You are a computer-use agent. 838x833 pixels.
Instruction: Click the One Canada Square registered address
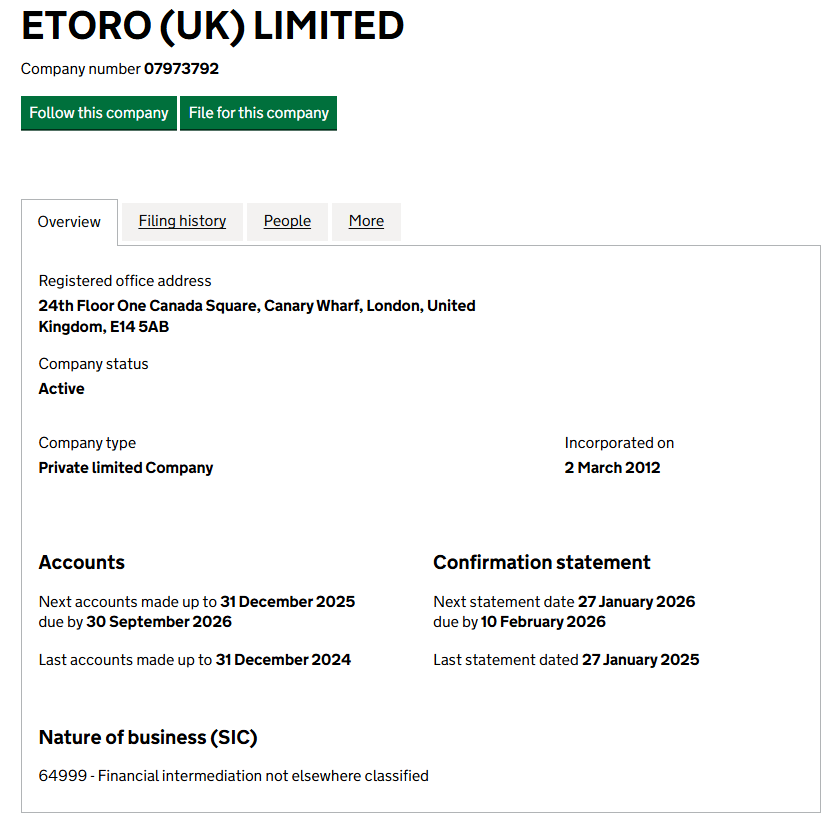pos(257,316)
